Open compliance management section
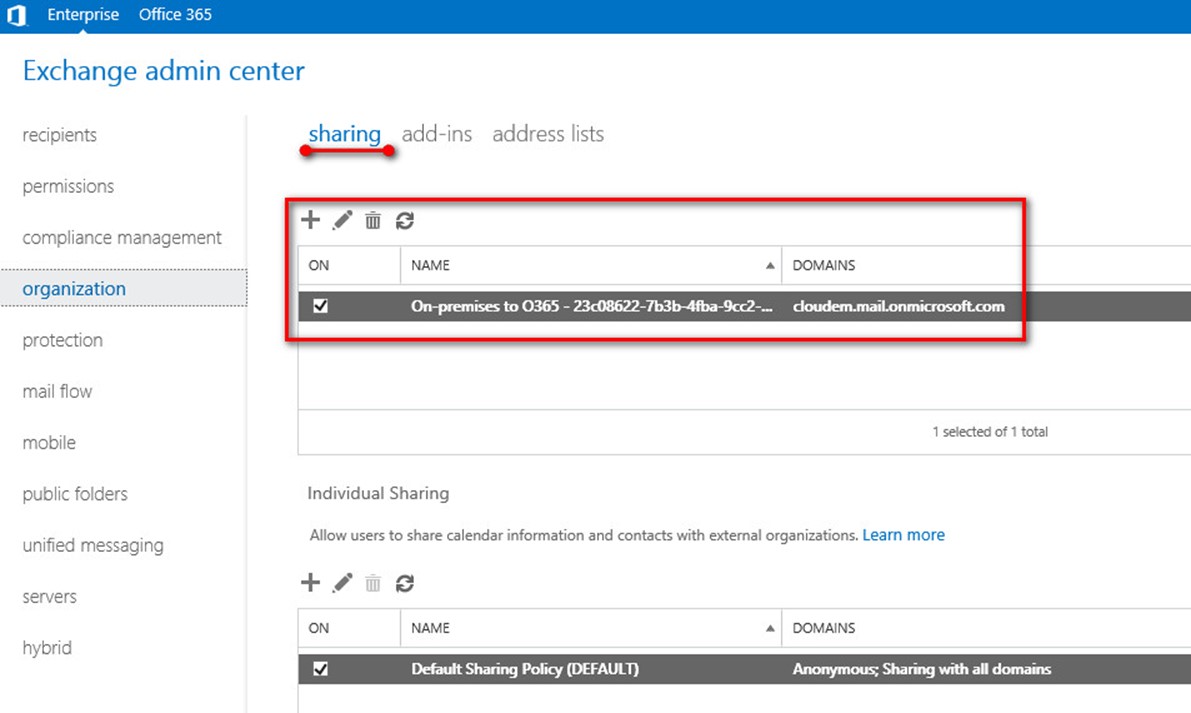The height and width of the screenshot is (713, 1191). pyautogui.click(x=122, y=238)
